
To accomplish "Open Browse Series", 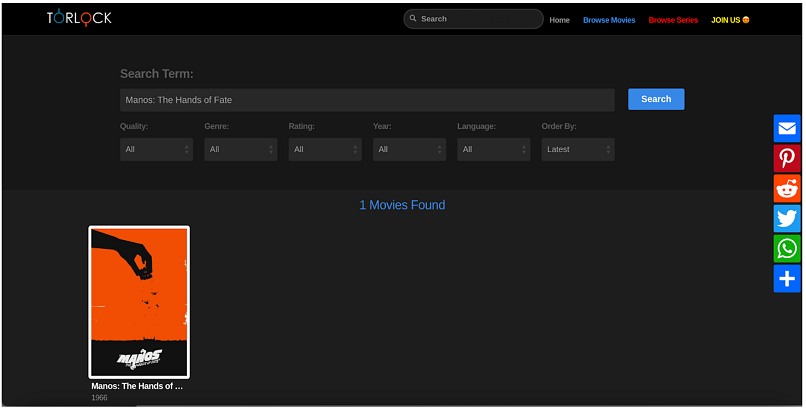I will [x=673, y=20].
